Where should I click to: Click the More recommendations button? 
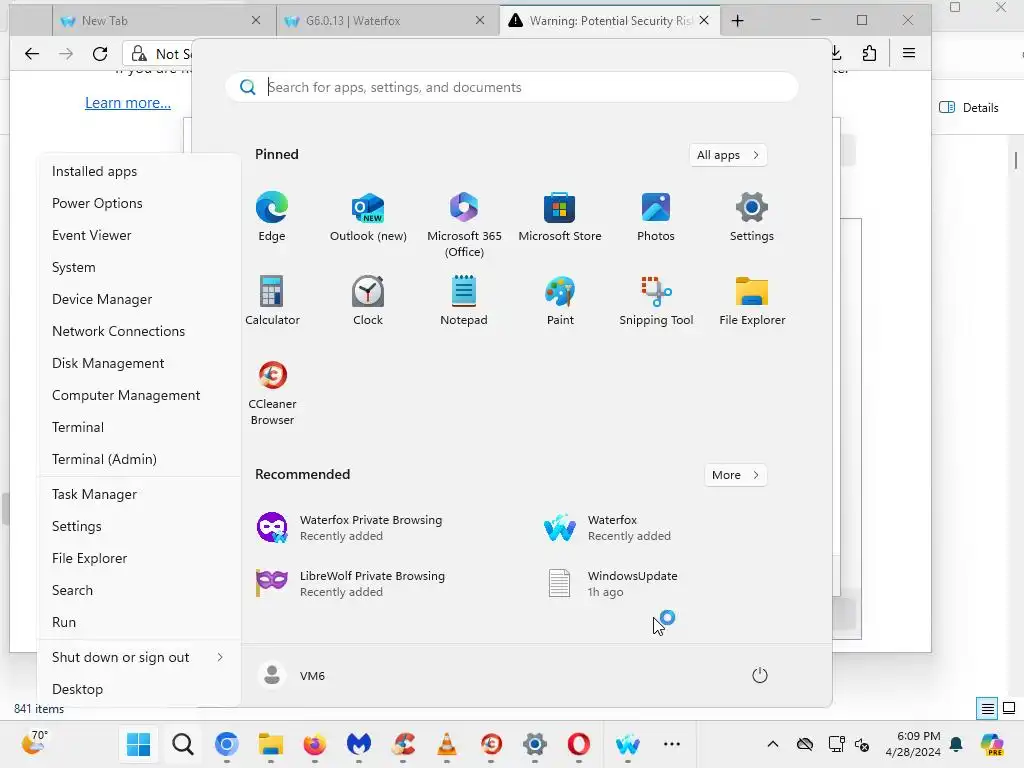735,475
